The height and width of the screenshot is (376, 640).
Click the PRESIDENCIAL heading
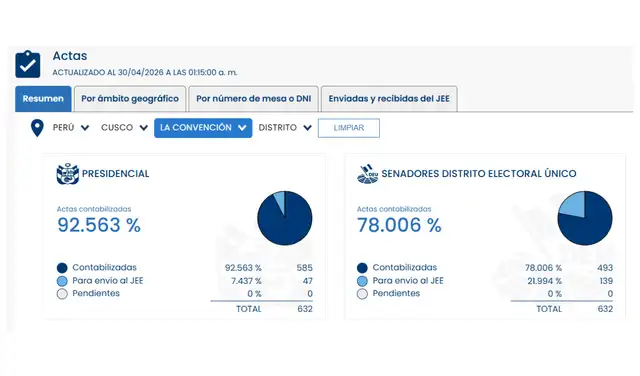[116, 174]
